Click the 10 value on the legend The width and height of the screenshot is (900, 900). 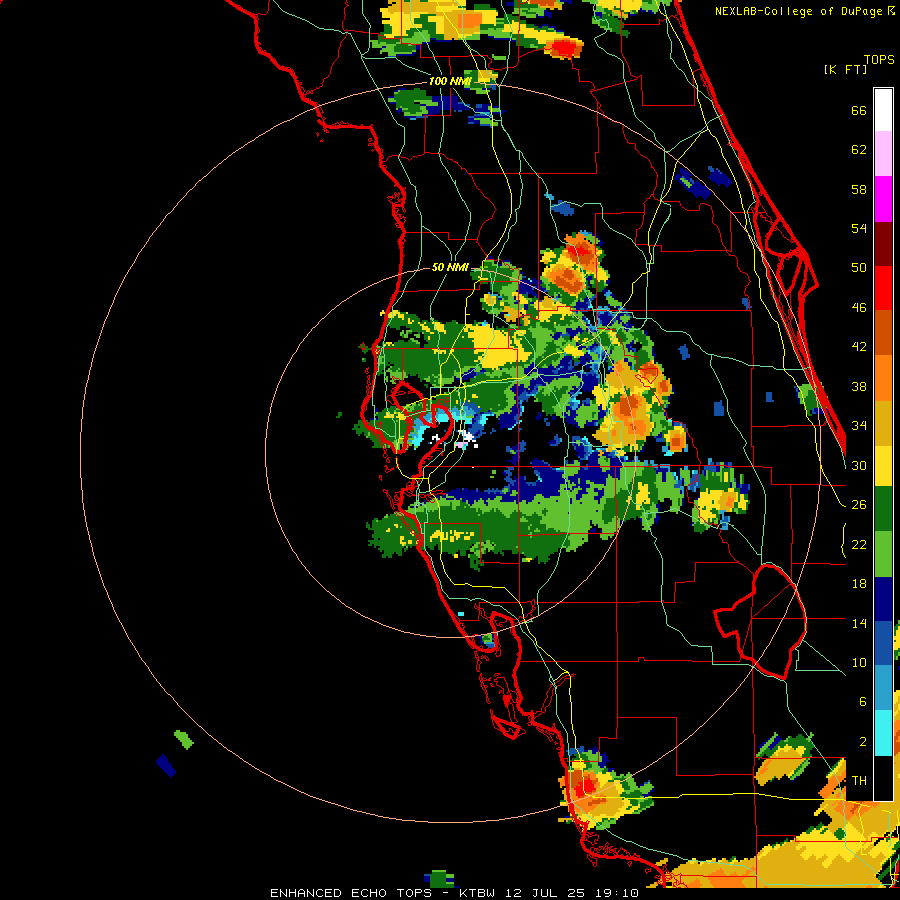tap(859, 662)
